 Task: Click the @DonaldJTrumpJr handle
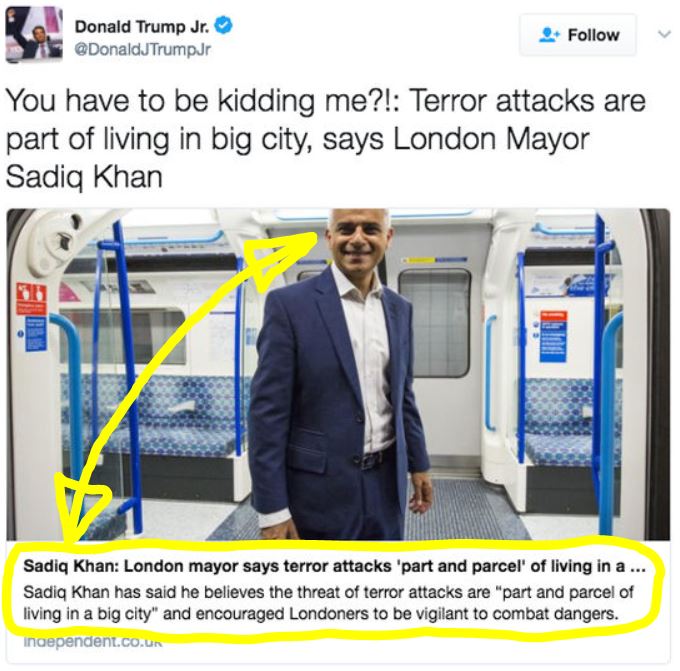coord(143,49)
